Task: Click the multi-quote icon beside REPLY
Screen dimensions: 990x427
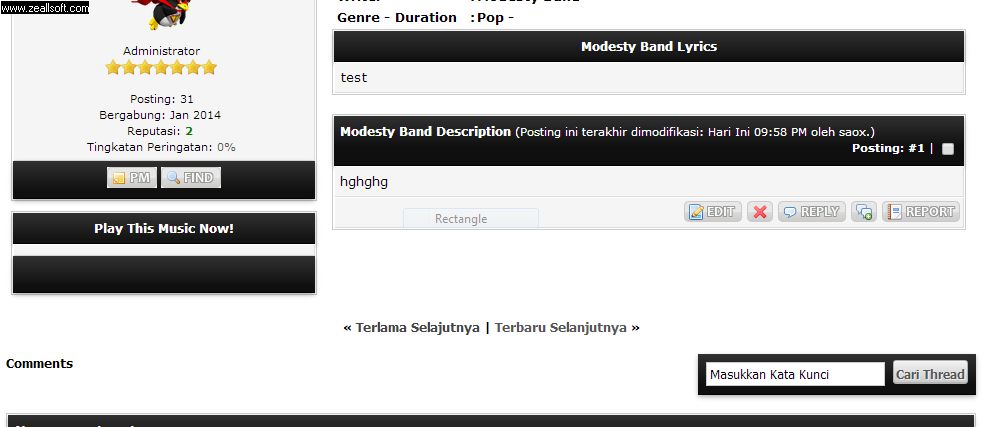Action: click(x=864, y=212)
